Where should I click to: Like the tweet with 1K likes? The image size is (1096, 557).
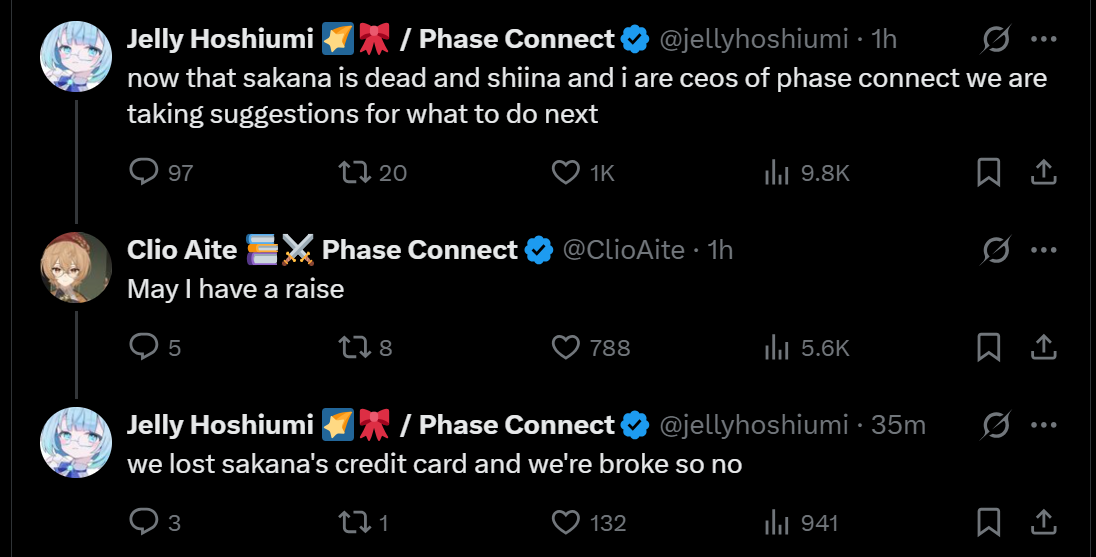tap(567, 173)
